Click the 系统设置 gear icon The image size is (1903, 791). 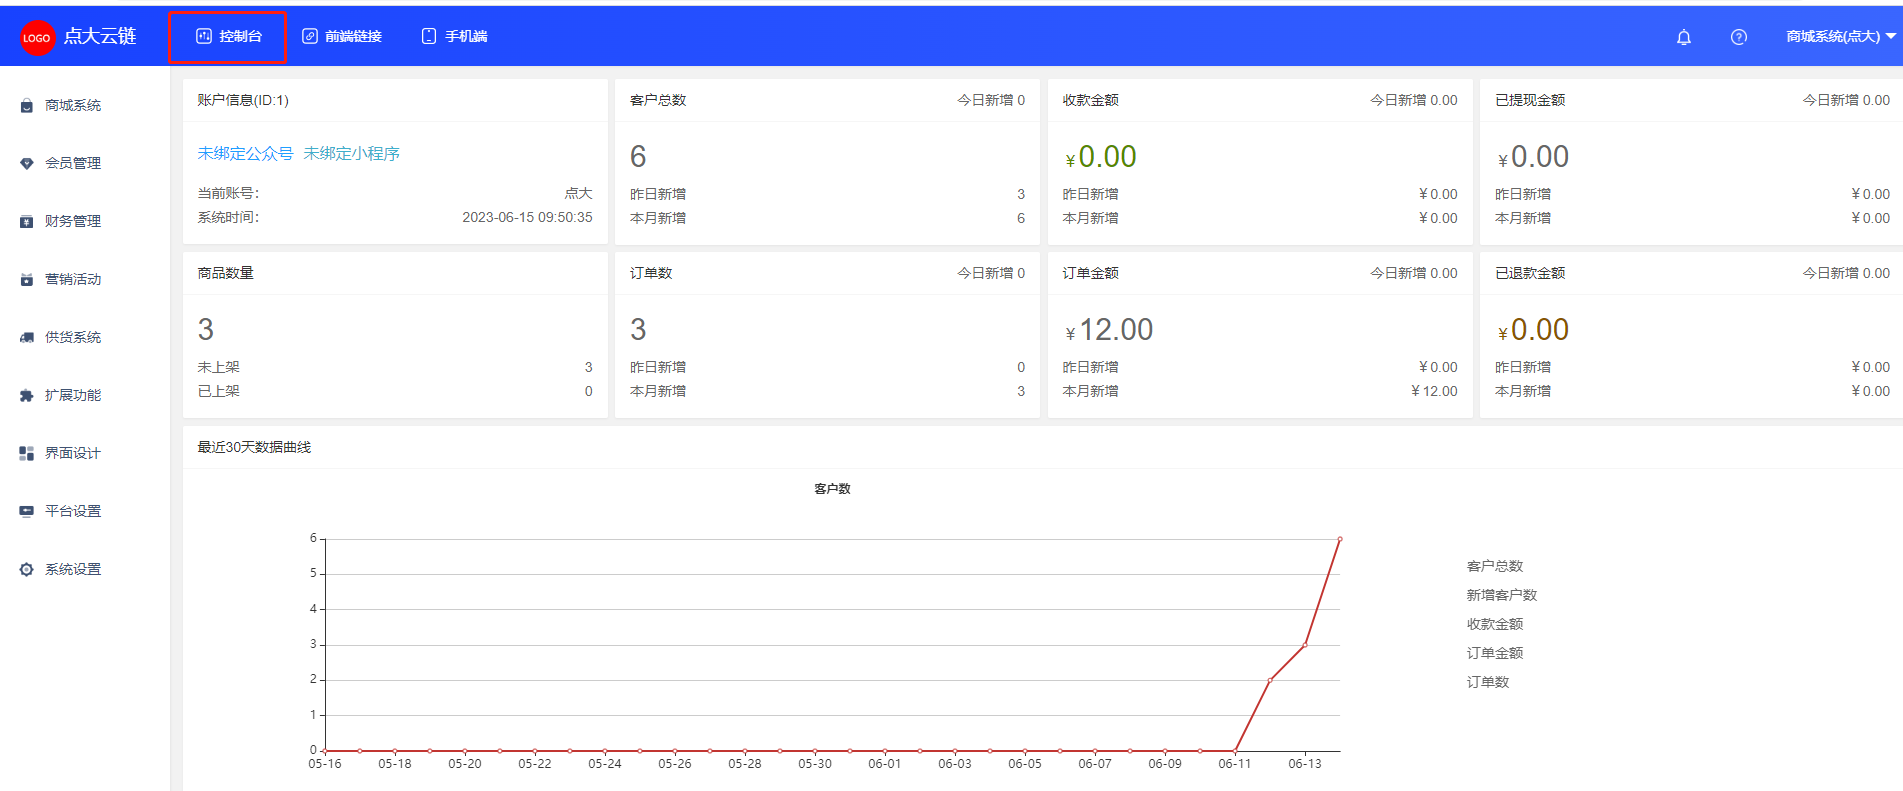tap(27, 569)
